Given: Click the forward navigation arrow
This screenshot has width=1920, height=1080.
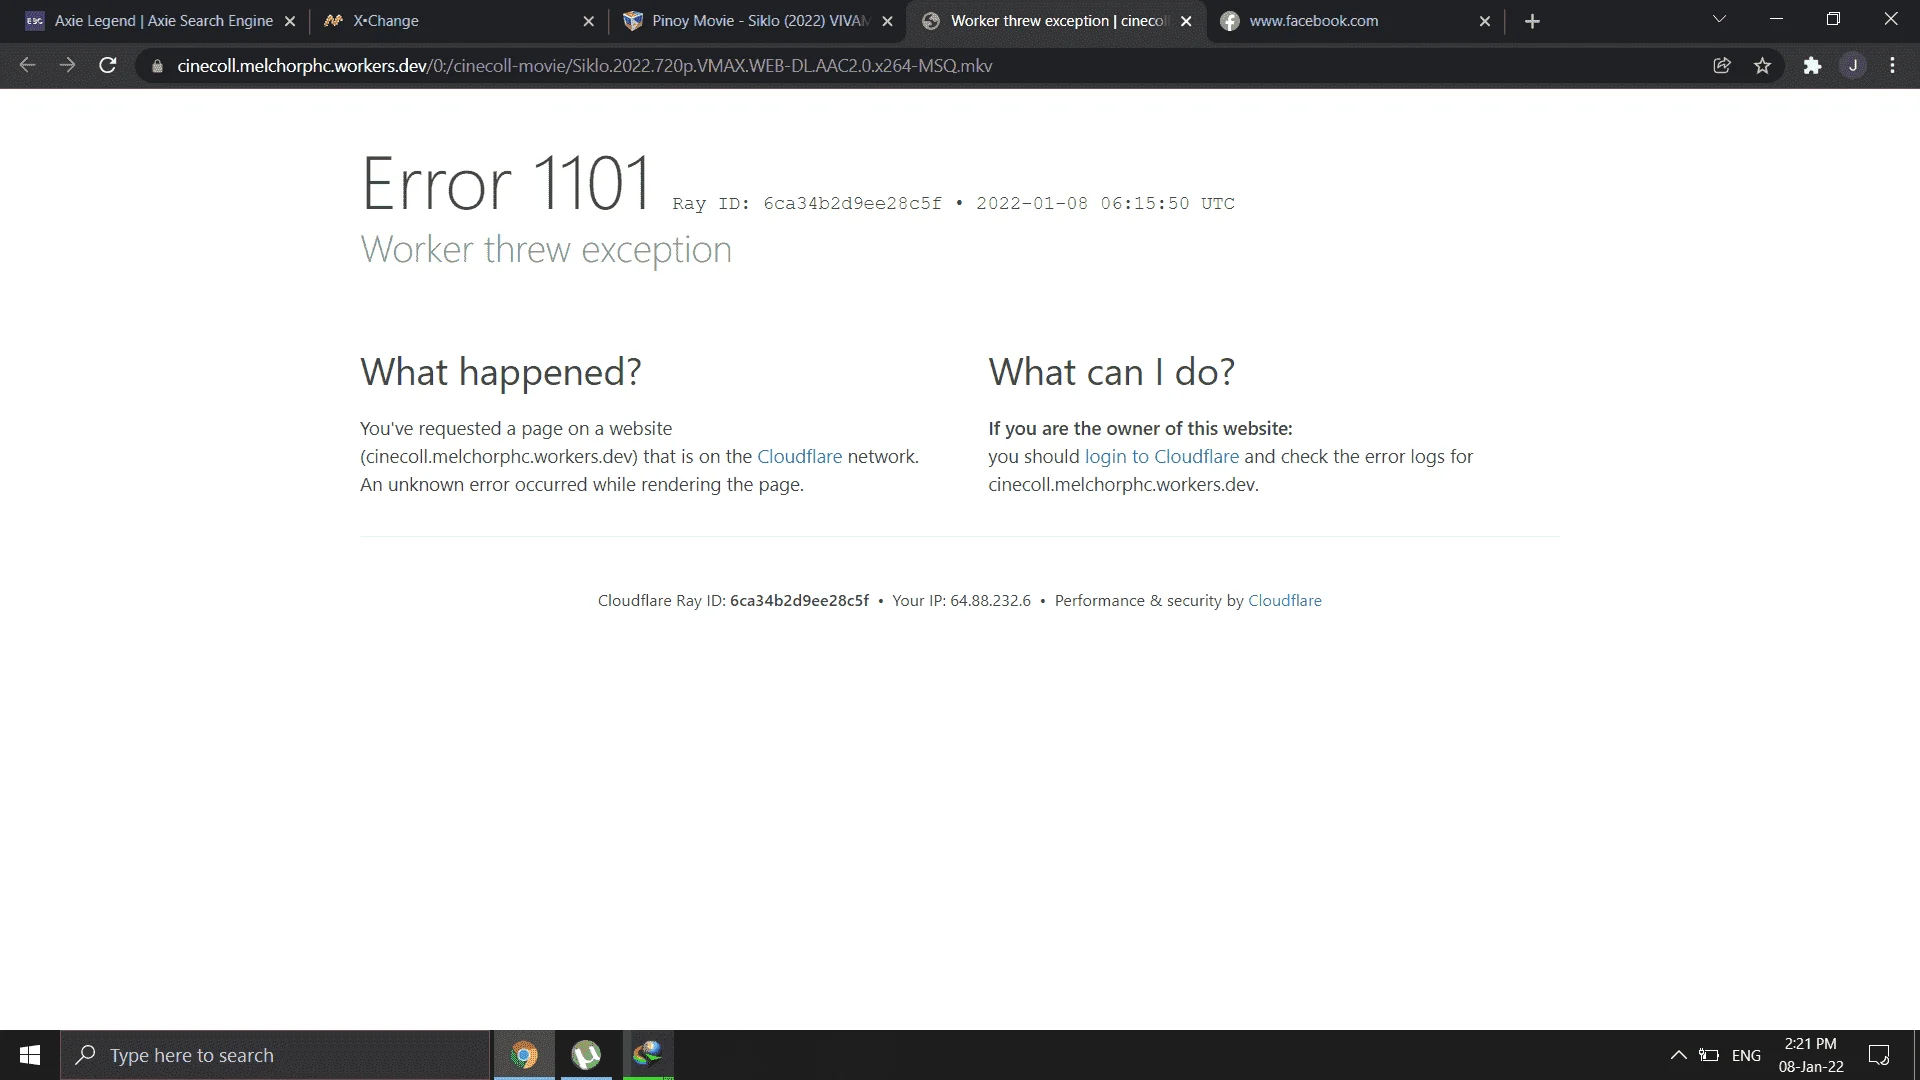Looking at the screenshot, I should (67, 66).
